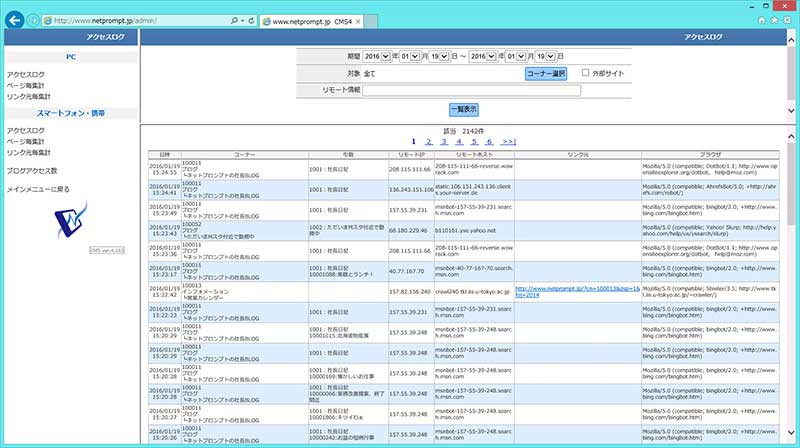Open the start day dropdown
The height and width of the screenshot is (448, 800).
click(x=439, y=56)
